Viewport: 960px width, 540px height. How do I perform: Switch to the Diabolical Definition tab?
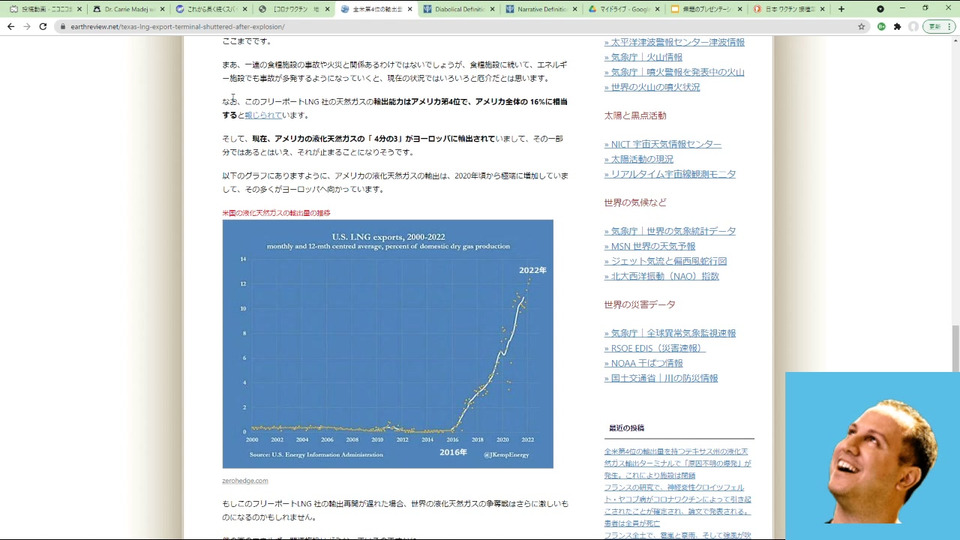(x=459, y=9)
